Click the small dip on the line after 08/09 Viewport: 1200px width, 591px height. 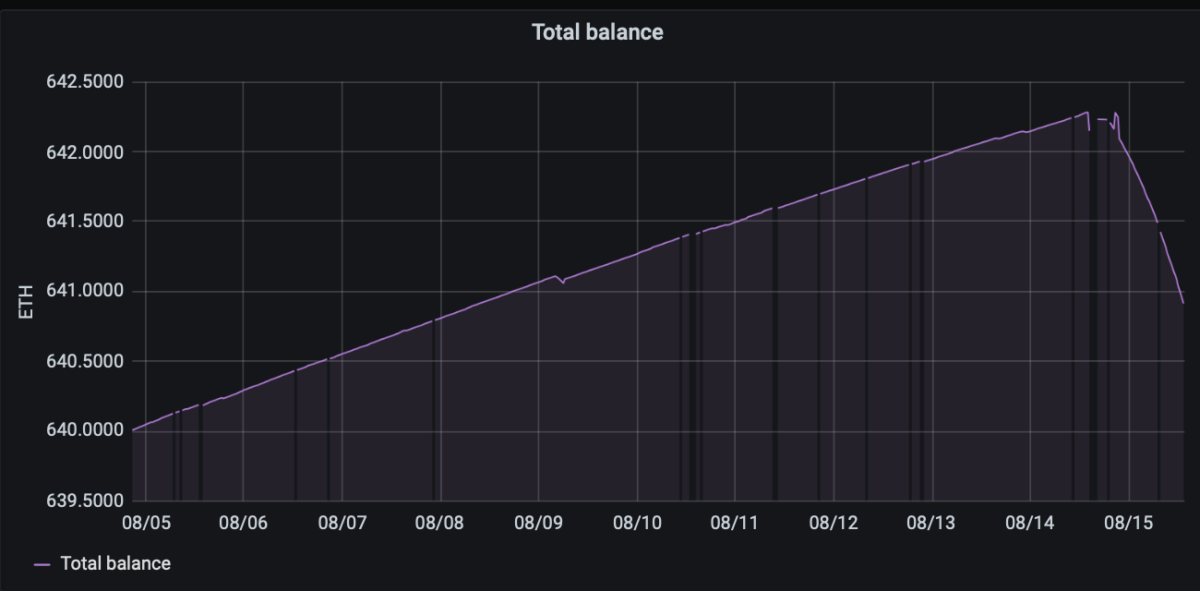pyautogui.click(x=563, y=283)
